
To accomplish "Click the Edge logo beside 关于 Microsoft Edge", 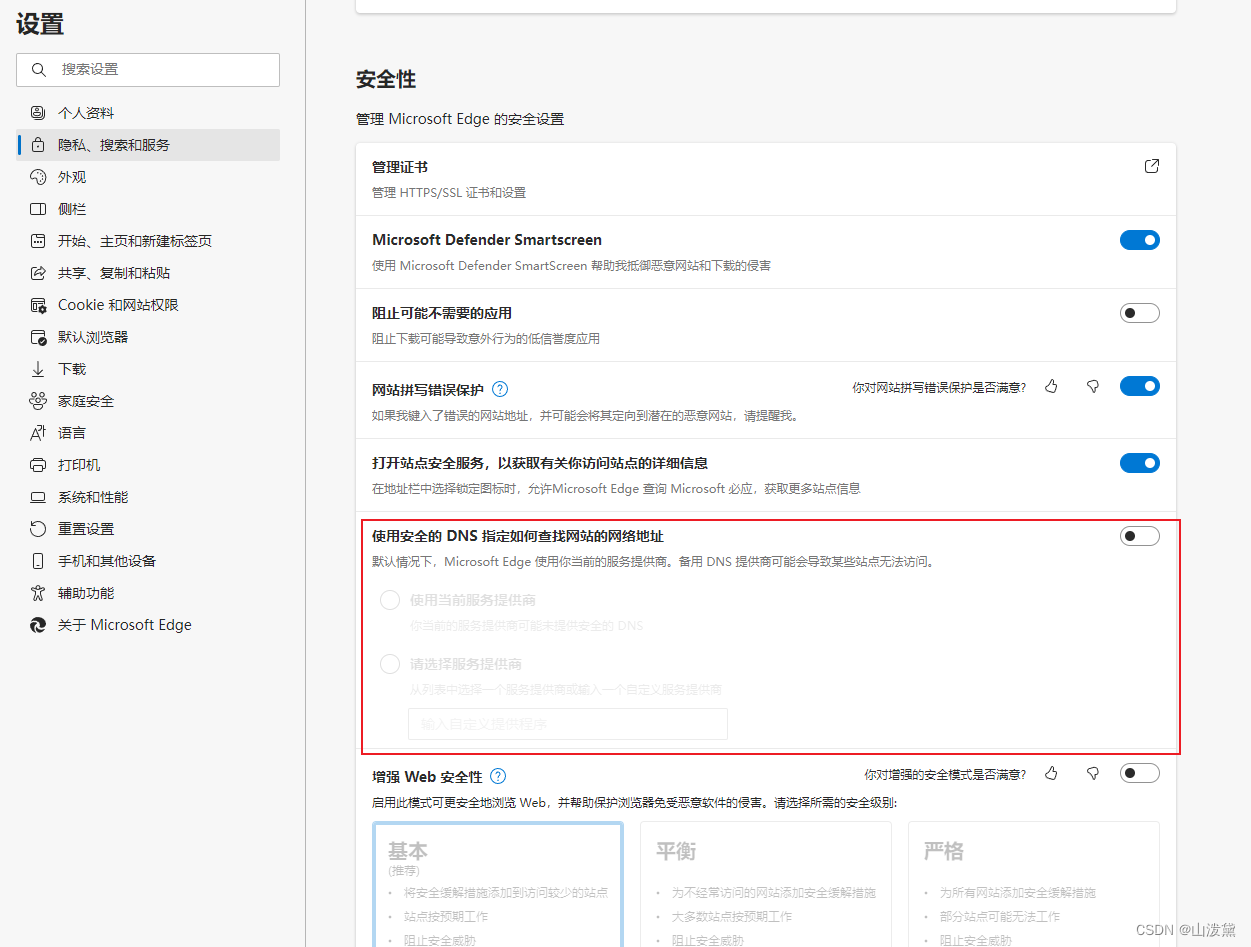I will [x=38, y=625].
